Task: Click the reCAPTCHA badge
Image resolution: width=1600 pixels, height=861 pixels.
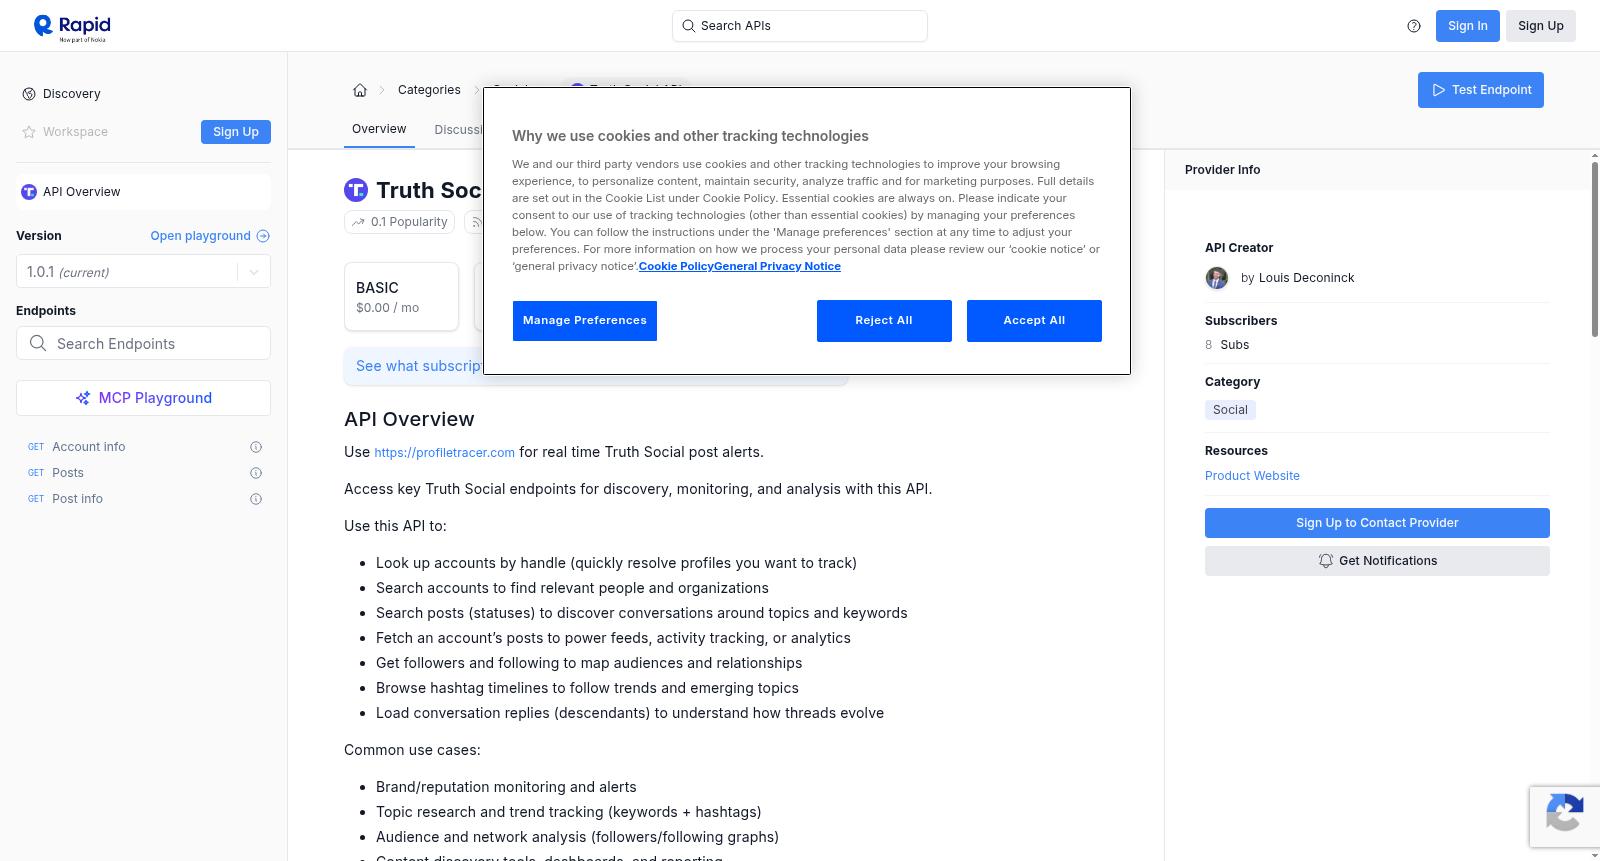Action: pos(1564,817)
